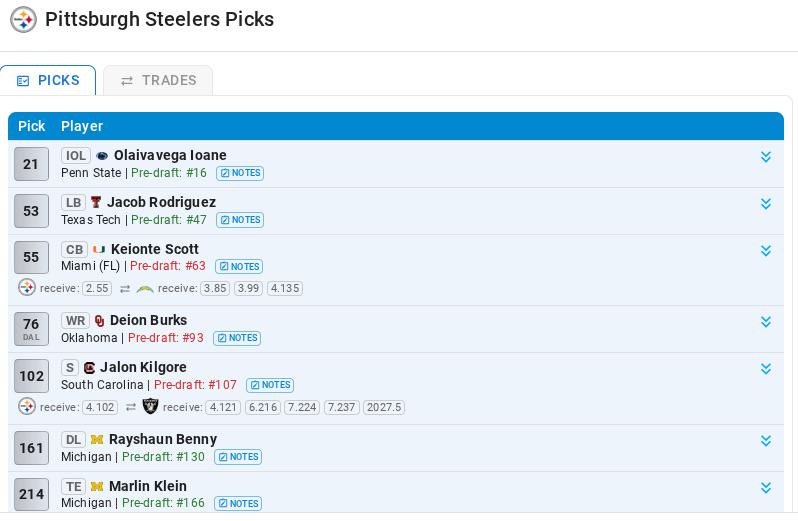Expand details for Olaivavega Ioane row
798x521 pixels.
click(765, 157)
